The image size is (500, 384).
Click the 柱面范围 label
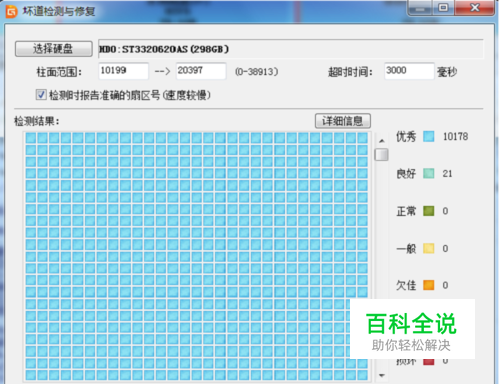click(x=59, y=72)
